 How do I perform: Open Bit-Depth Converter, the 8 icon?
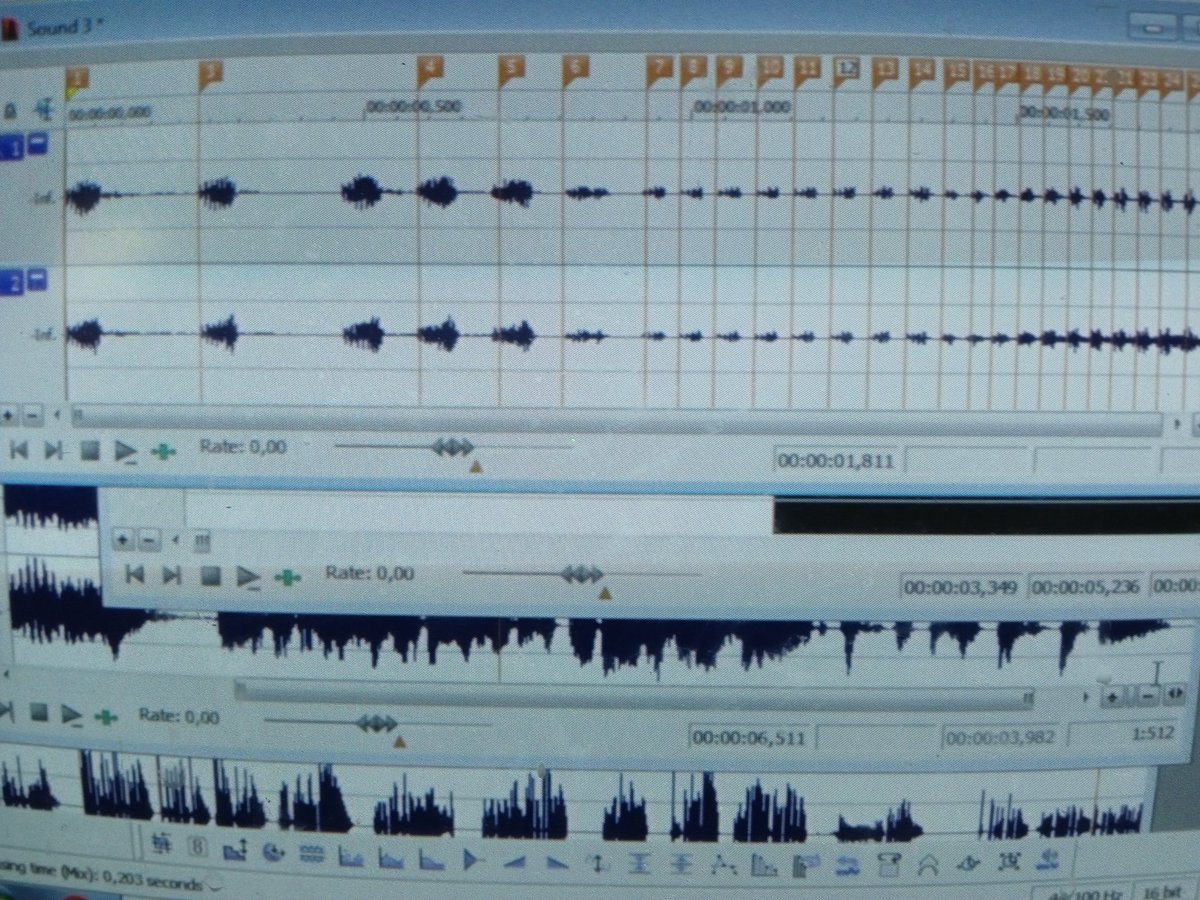click(x=198, y=848)
